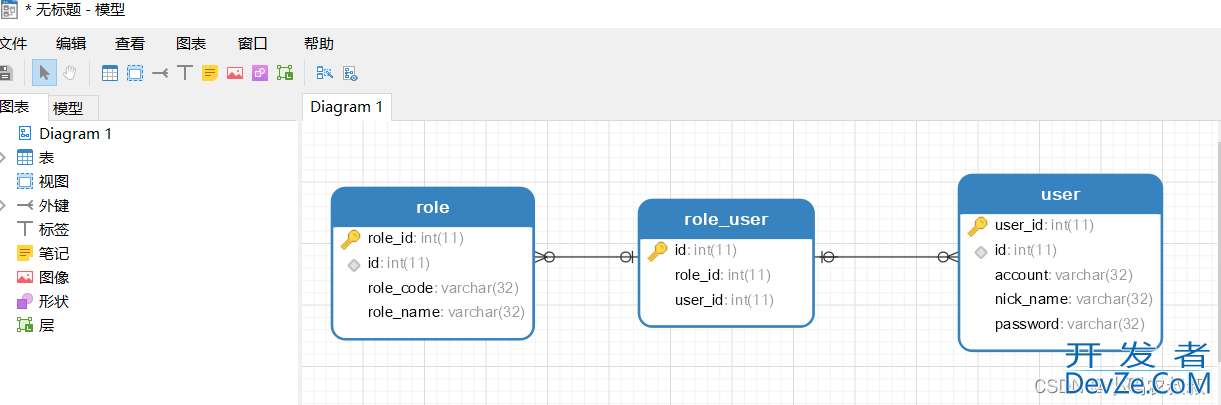Click the auto layout toolbar icon
This screenshot has width=1221, height=405.
tap(324, 73)
